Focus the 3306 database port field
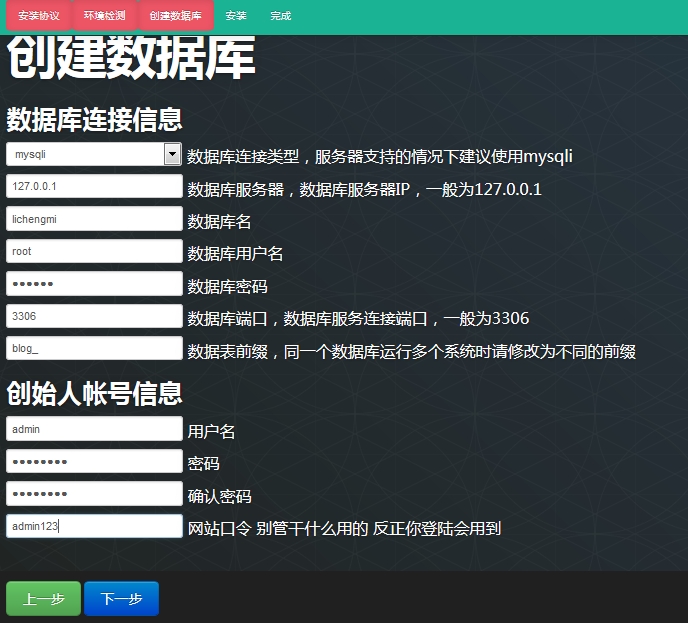This screenshot has width=688, height=623. point(94,317)
